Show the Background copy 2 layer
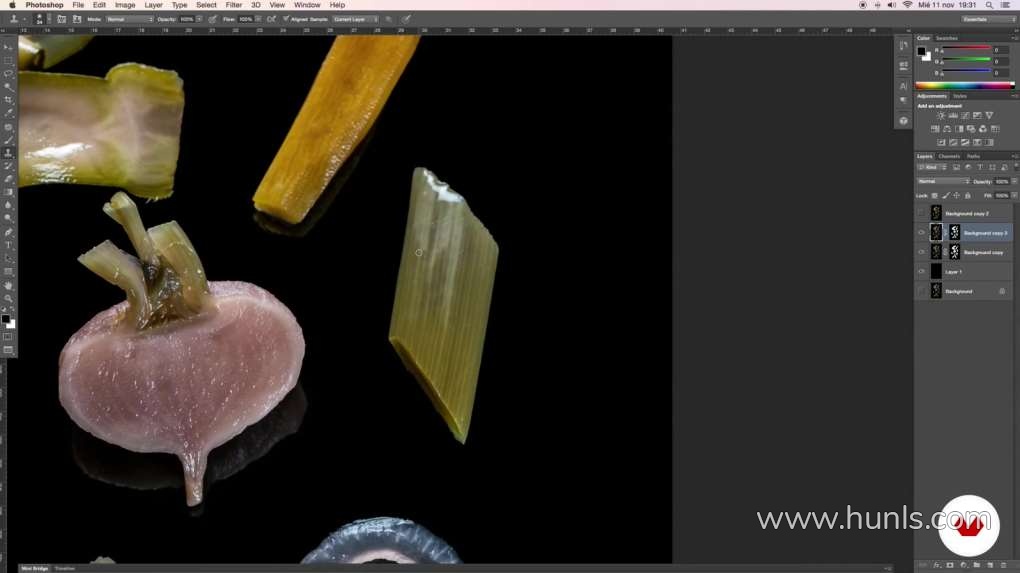 pyautogui.click(x=921, y=213)
